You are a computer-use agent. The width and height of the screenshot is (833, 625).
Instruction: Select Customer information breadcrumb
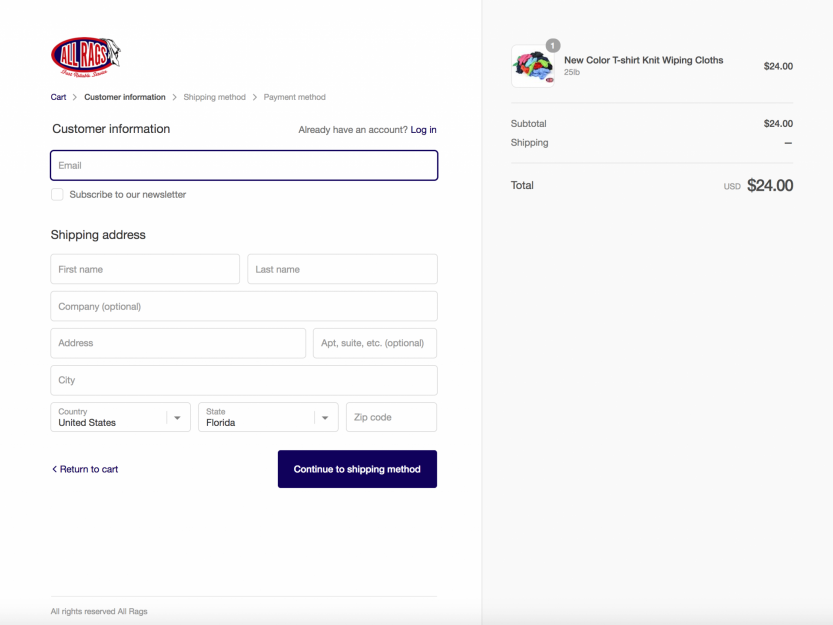[125, 97]
